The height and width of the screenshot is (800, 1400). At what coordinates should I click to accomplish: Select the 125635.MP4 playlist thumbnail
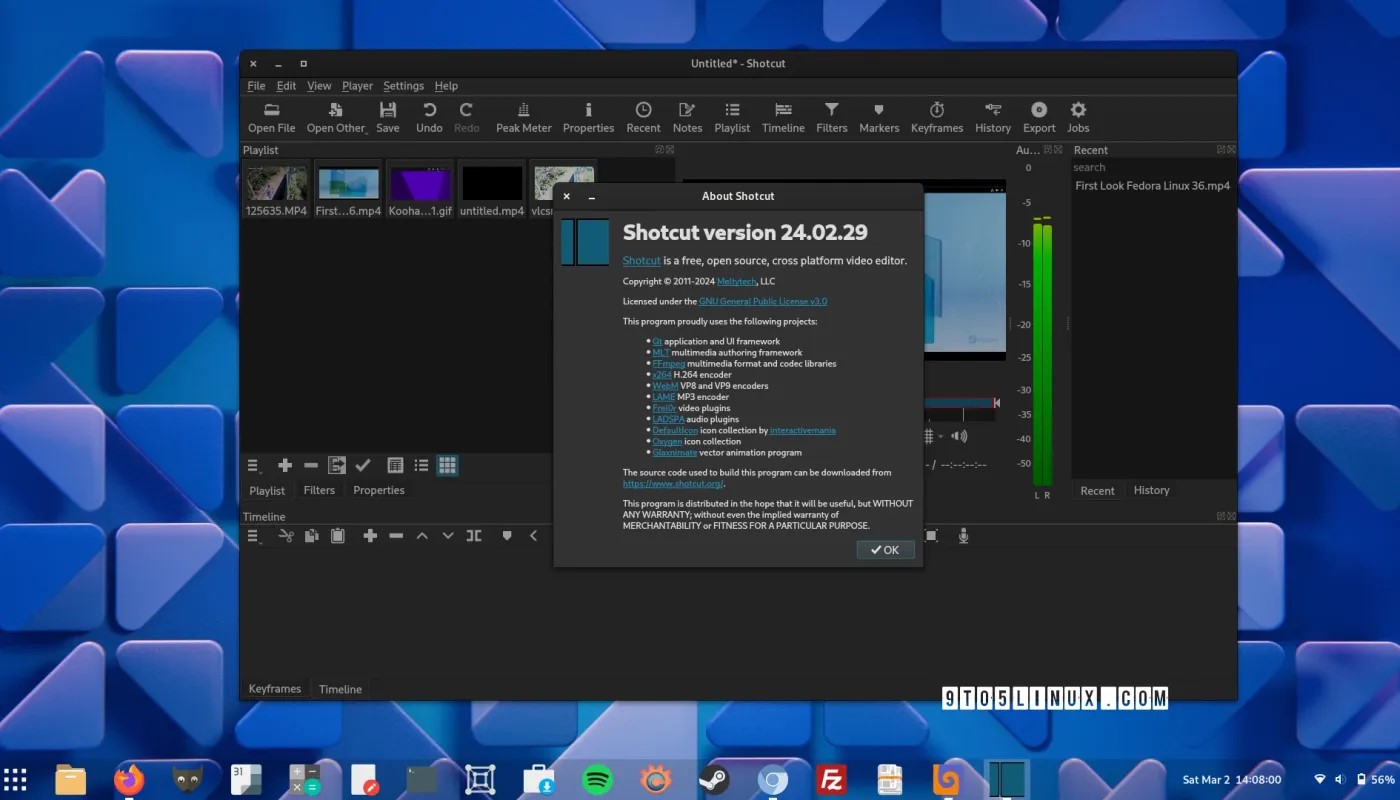[x=277, y=184]
